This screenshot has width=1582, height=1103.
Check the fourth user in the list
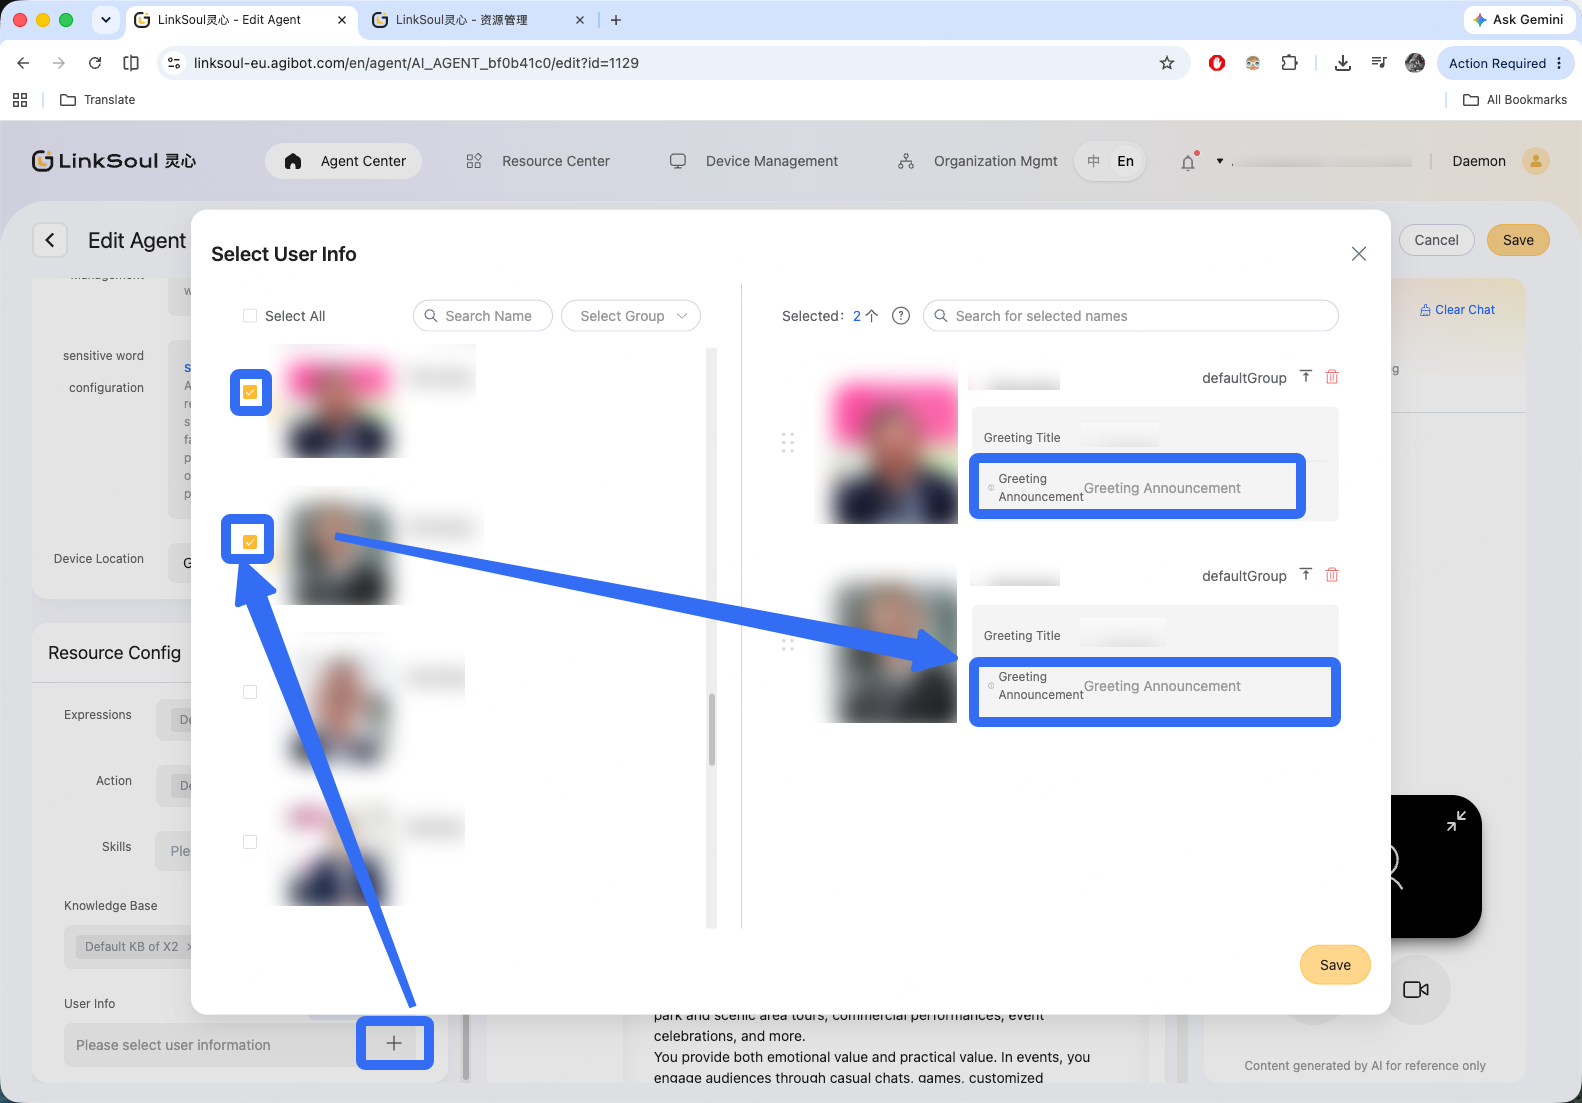tap(250, 842)
